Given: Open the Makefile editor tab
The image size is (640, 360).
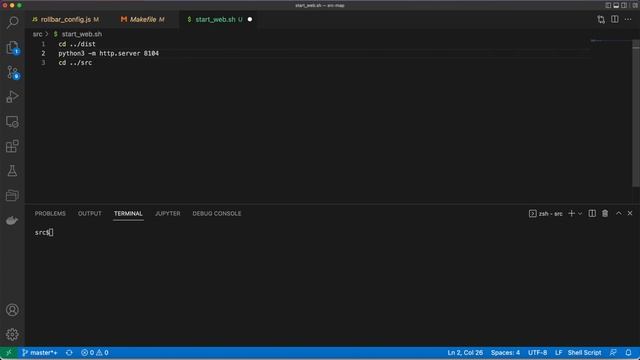Looking at the screenshot, I should [x=144, y=19].
